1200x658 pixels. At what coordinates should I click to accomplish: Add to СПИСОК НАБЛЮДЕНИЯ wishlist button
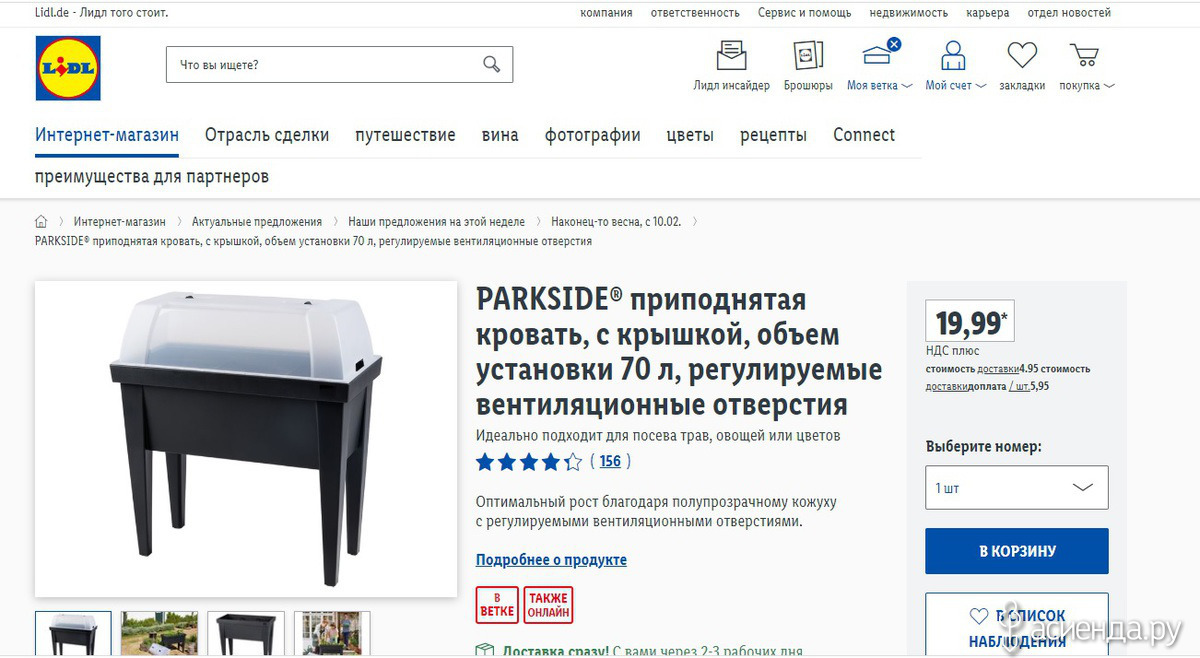[x=1016, y=626]
